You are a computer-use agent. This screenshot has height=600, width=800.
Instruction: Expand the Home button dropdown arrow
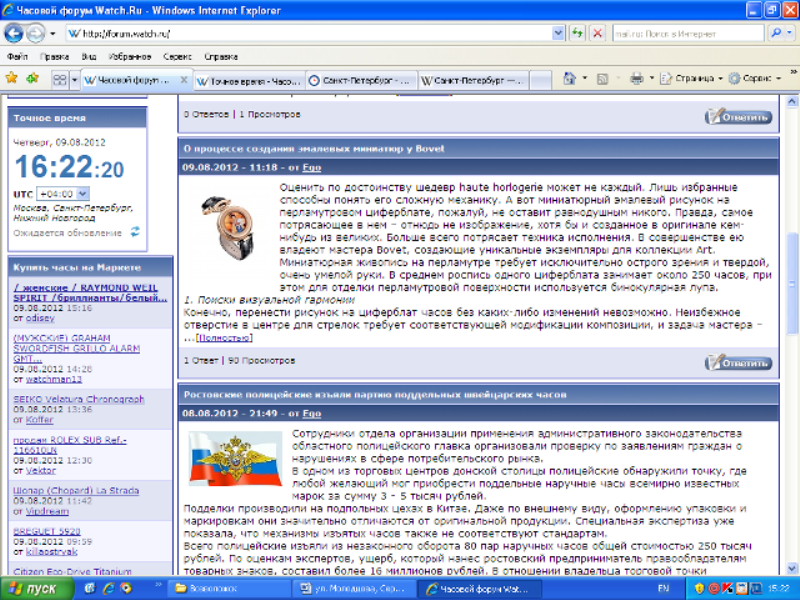585,78
